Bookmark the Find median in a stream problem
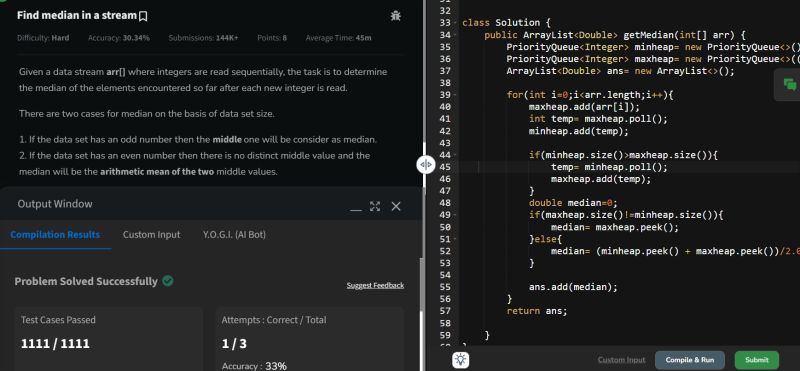The height and width of the screenshot is (371, 800). (143, 16)
